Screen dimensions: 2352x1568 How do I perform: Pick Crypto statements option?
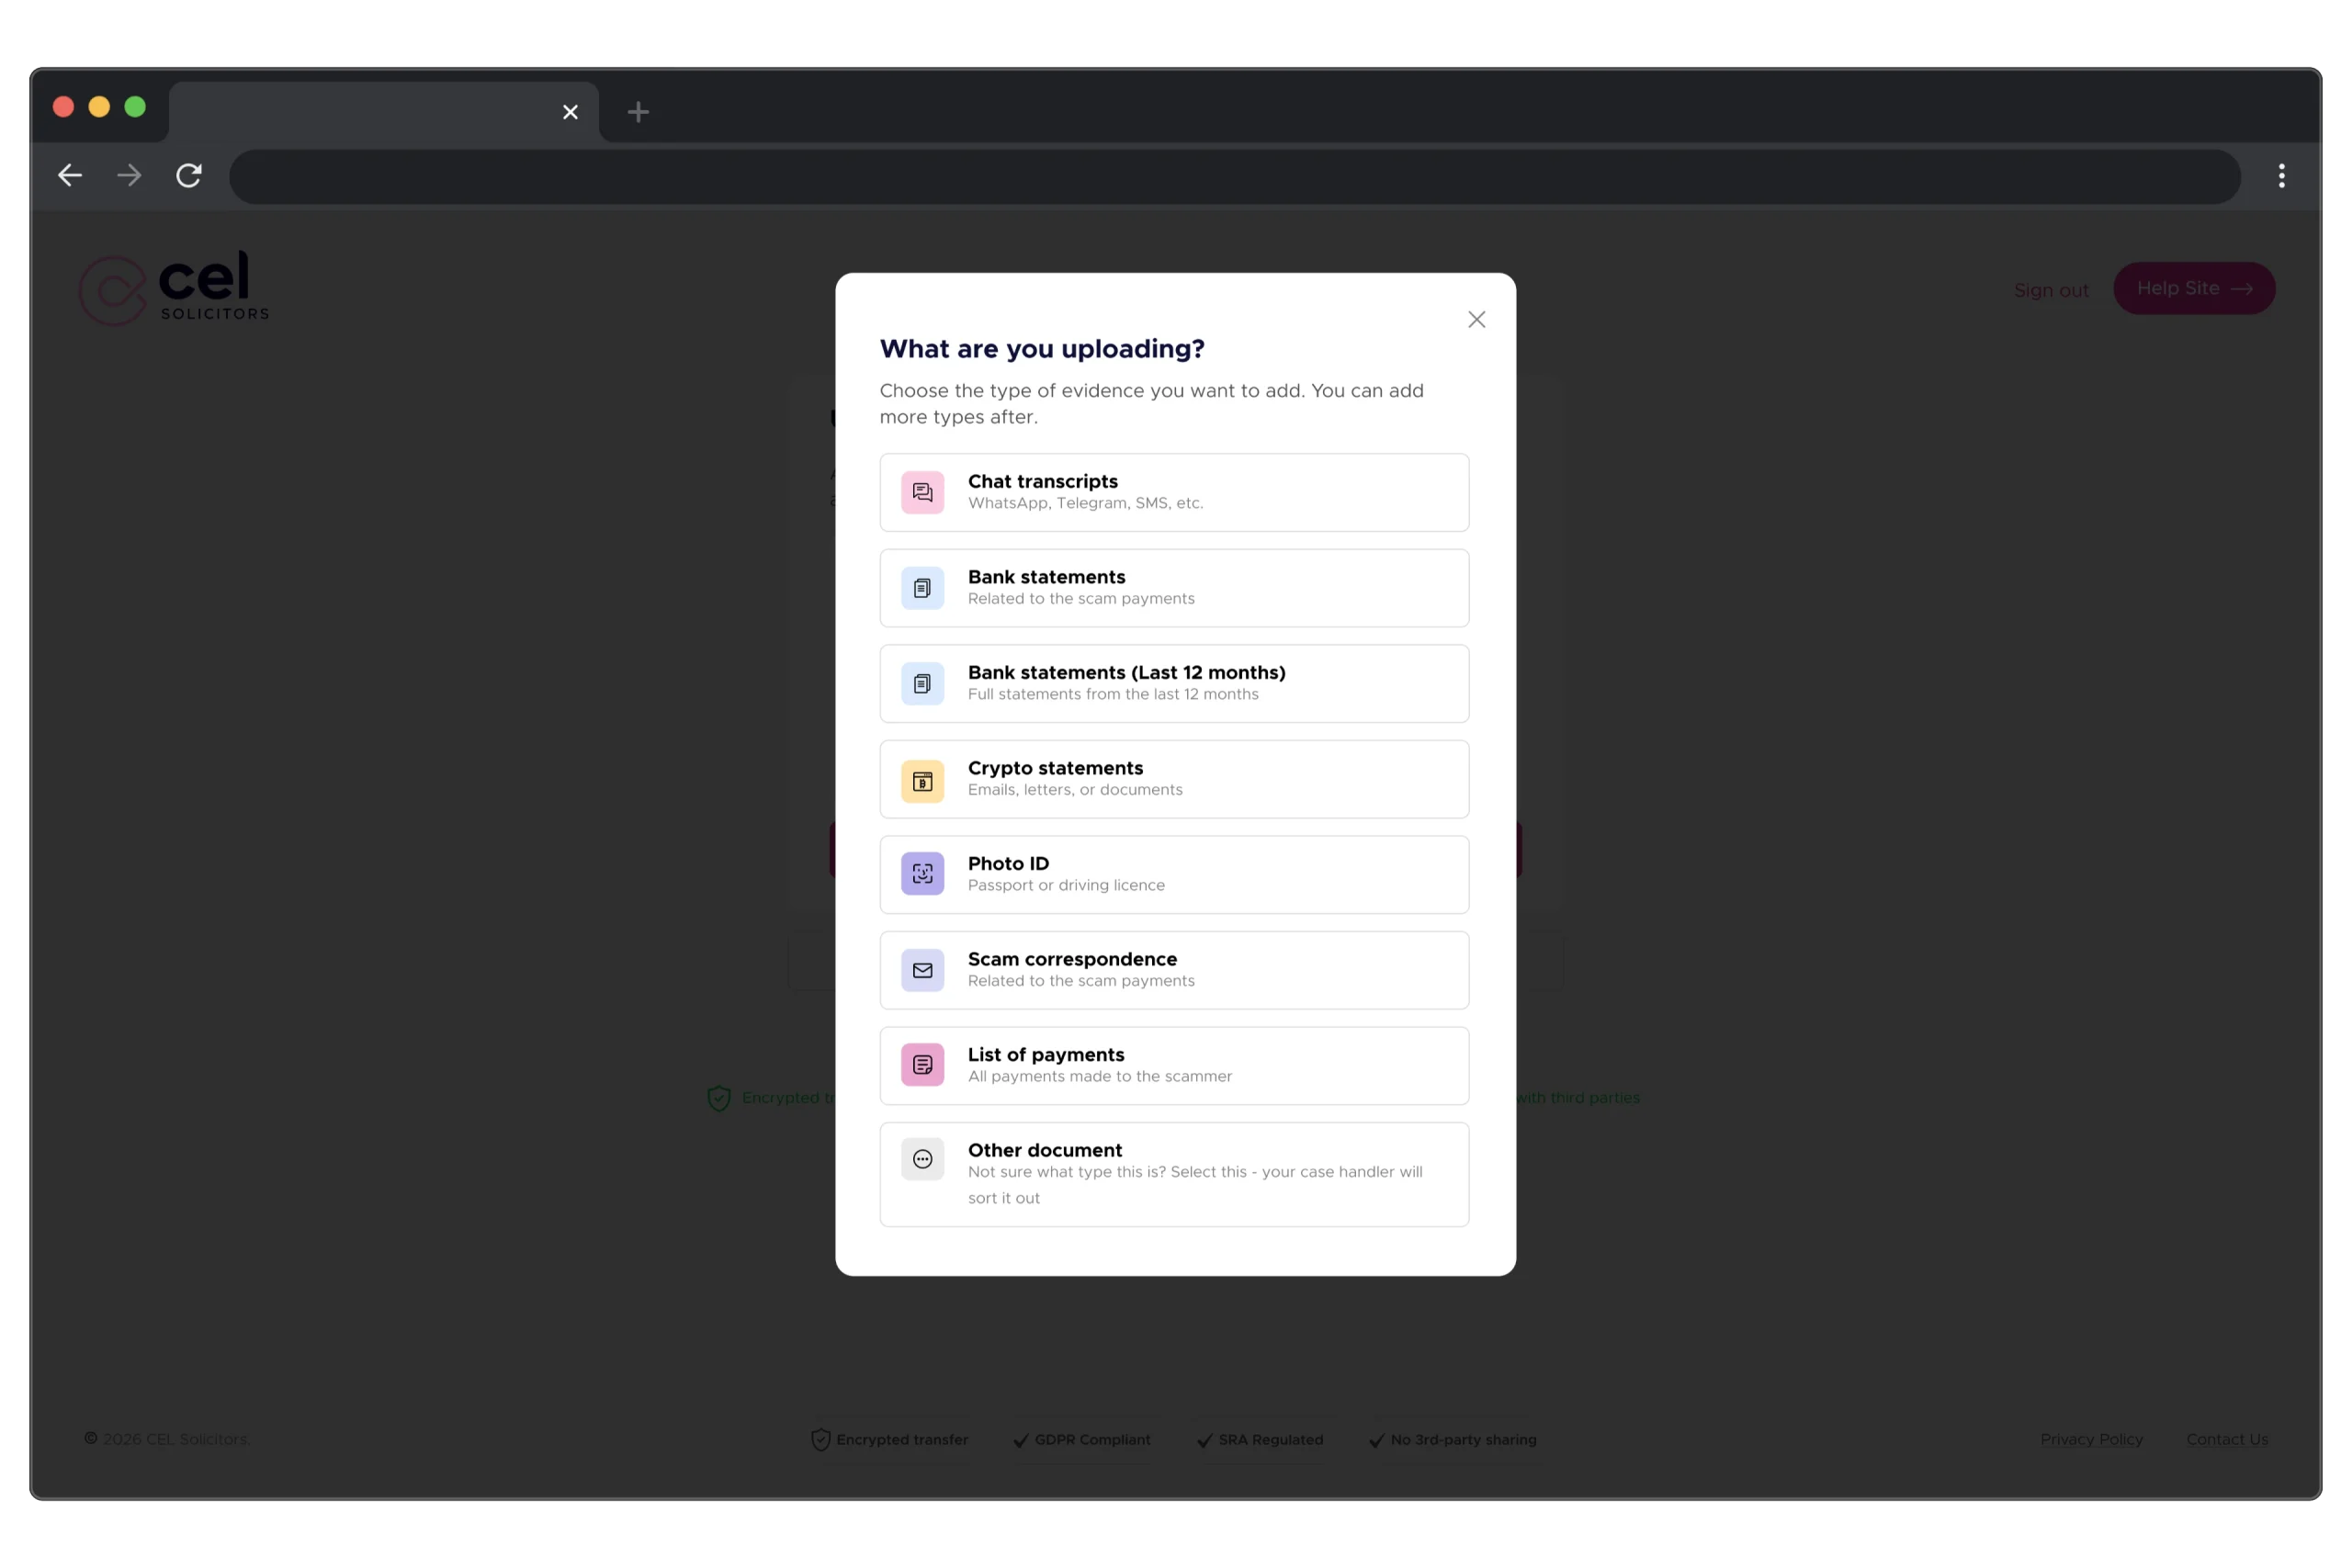pyautogui.click(x=1174, y=779)
